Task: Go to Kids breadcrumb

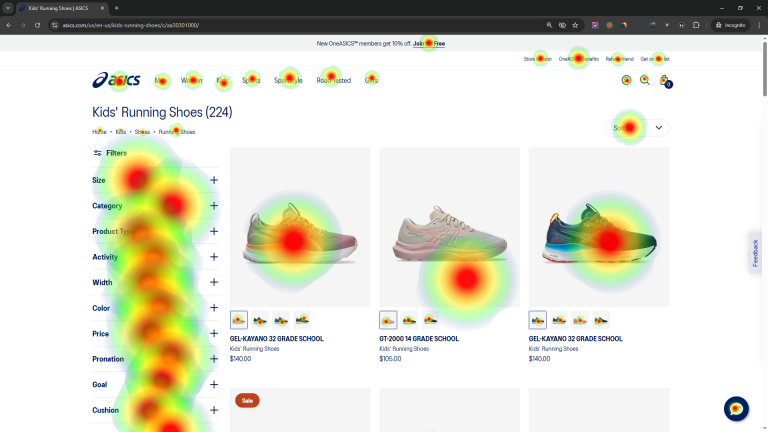Action: tap(121, 132)
